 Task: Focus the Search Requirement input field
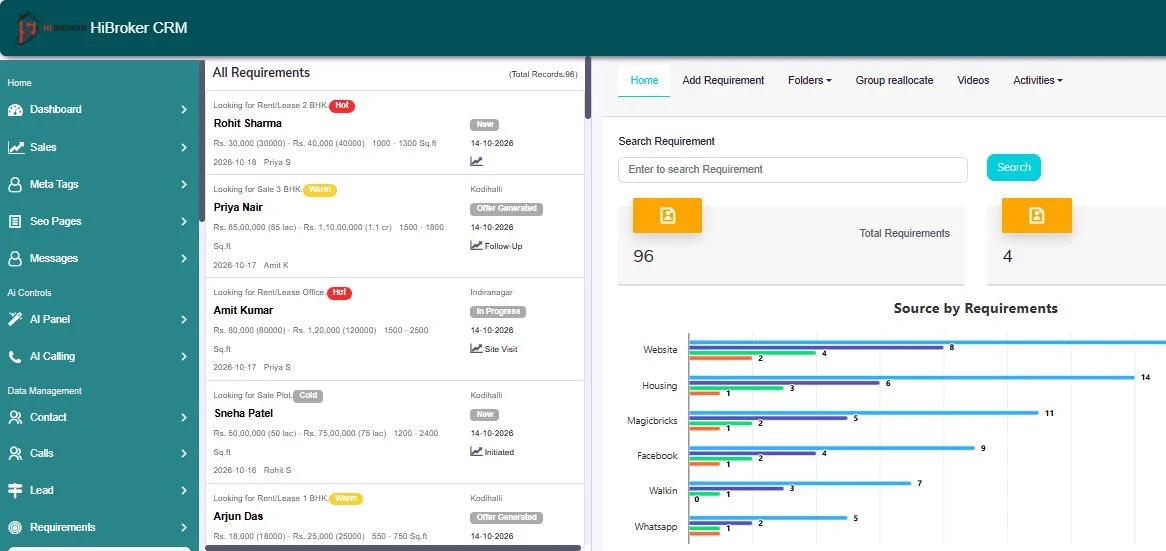793,170
